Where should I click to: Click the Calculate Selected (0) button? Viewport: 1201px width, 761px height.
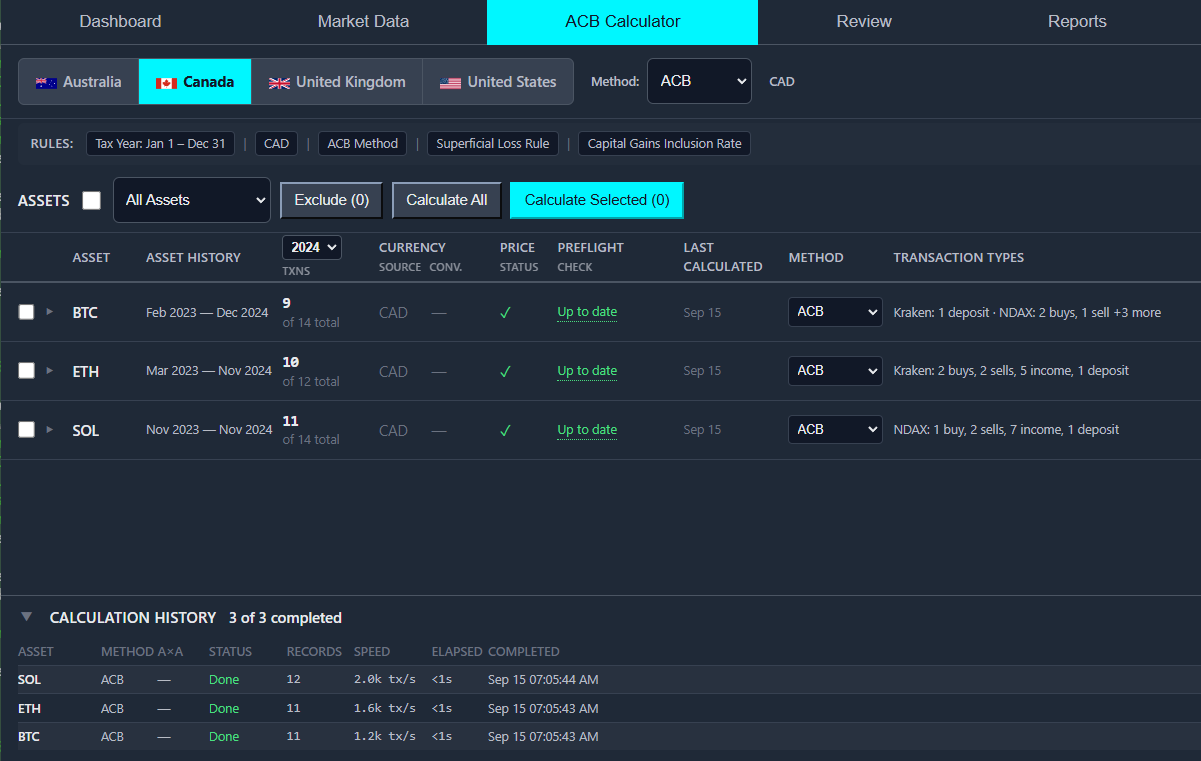coord(597,200)
